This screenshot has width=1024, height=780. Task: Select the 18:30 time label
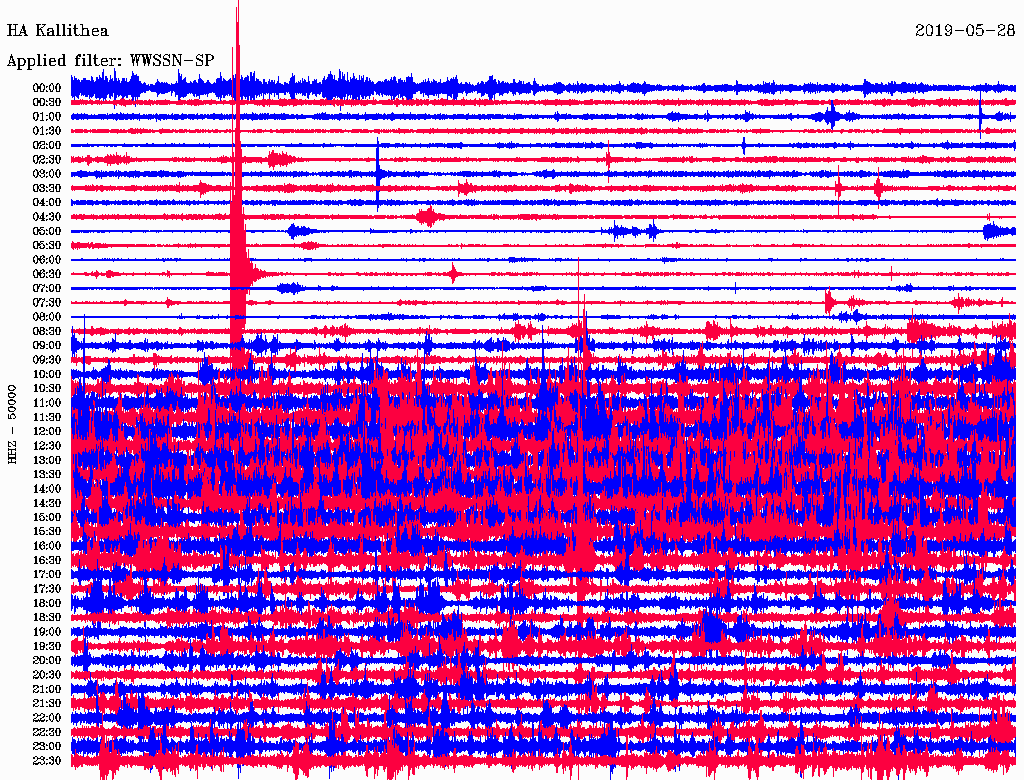click(47, 617)
